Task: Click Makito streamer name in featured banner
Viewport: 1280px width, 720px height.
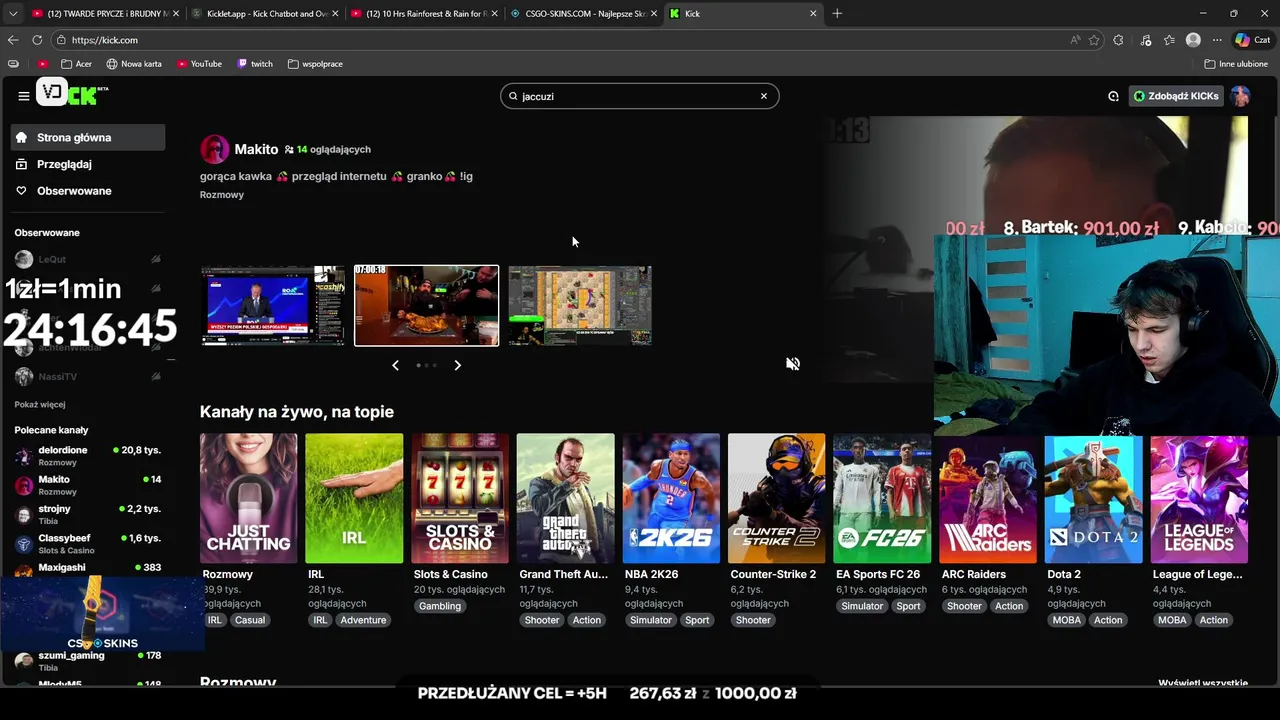Action: pyautogui.click(x=256, y=149)
